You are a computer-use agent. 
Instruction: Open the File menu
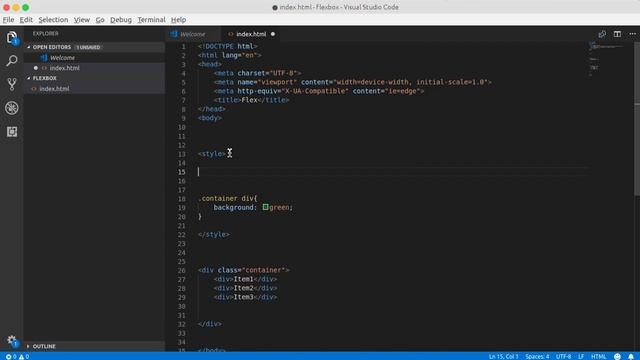8,20
